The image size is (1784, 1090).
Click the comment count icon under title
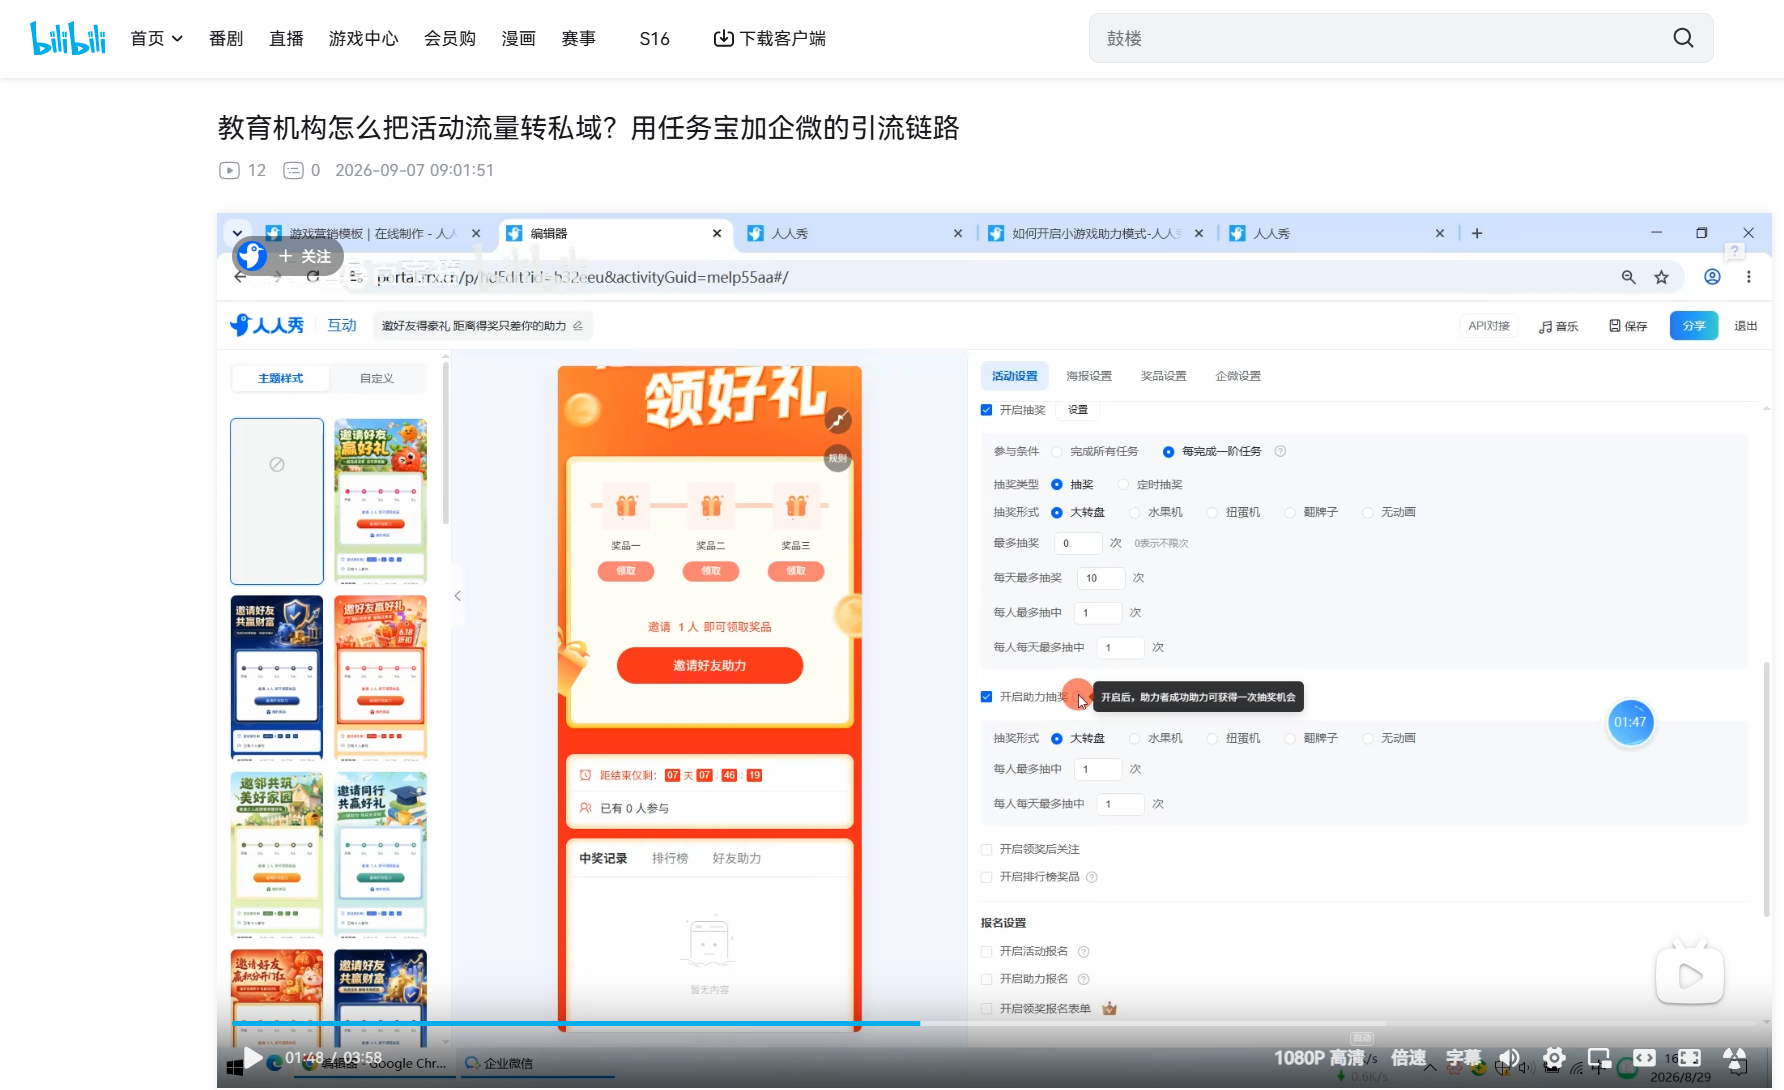pos(293,171)
